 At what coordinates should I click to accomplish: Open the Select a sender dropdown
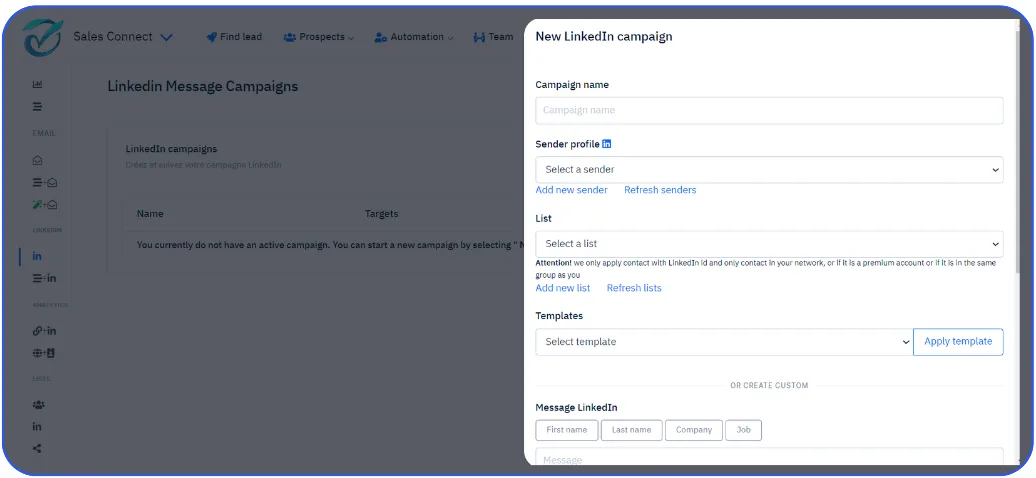pos(769,170)
